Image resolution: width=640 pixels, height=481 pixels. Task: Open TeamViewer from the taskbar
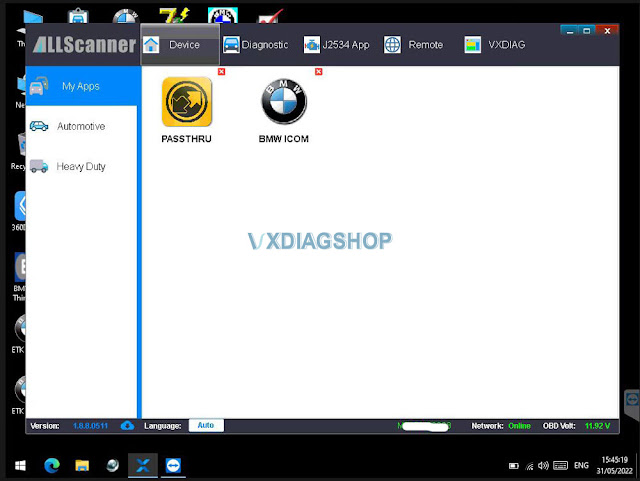[x=173, y=465]
